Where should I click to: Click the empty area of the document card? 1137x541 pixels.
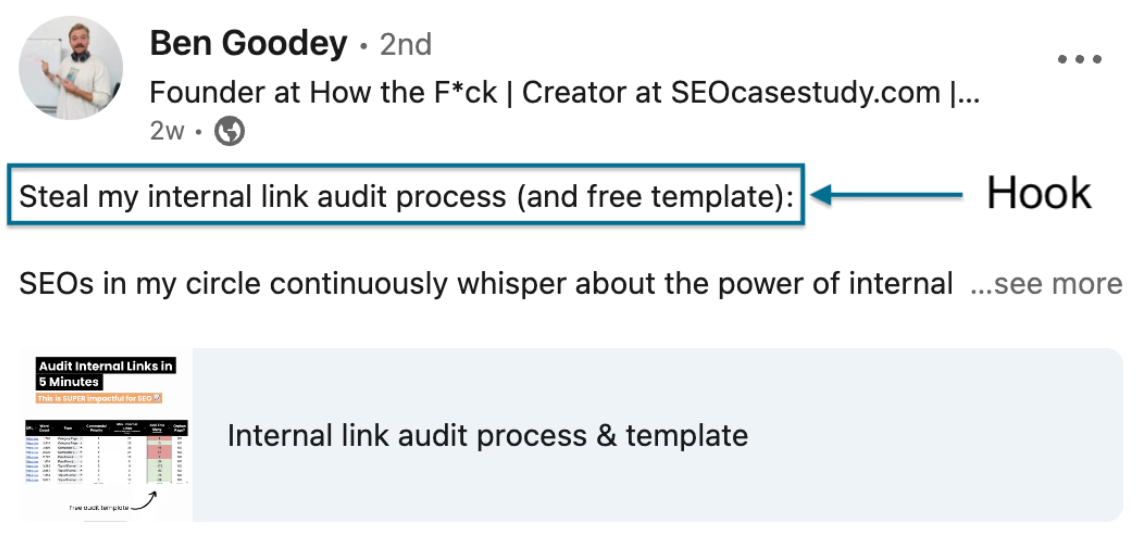coord(935,435)
